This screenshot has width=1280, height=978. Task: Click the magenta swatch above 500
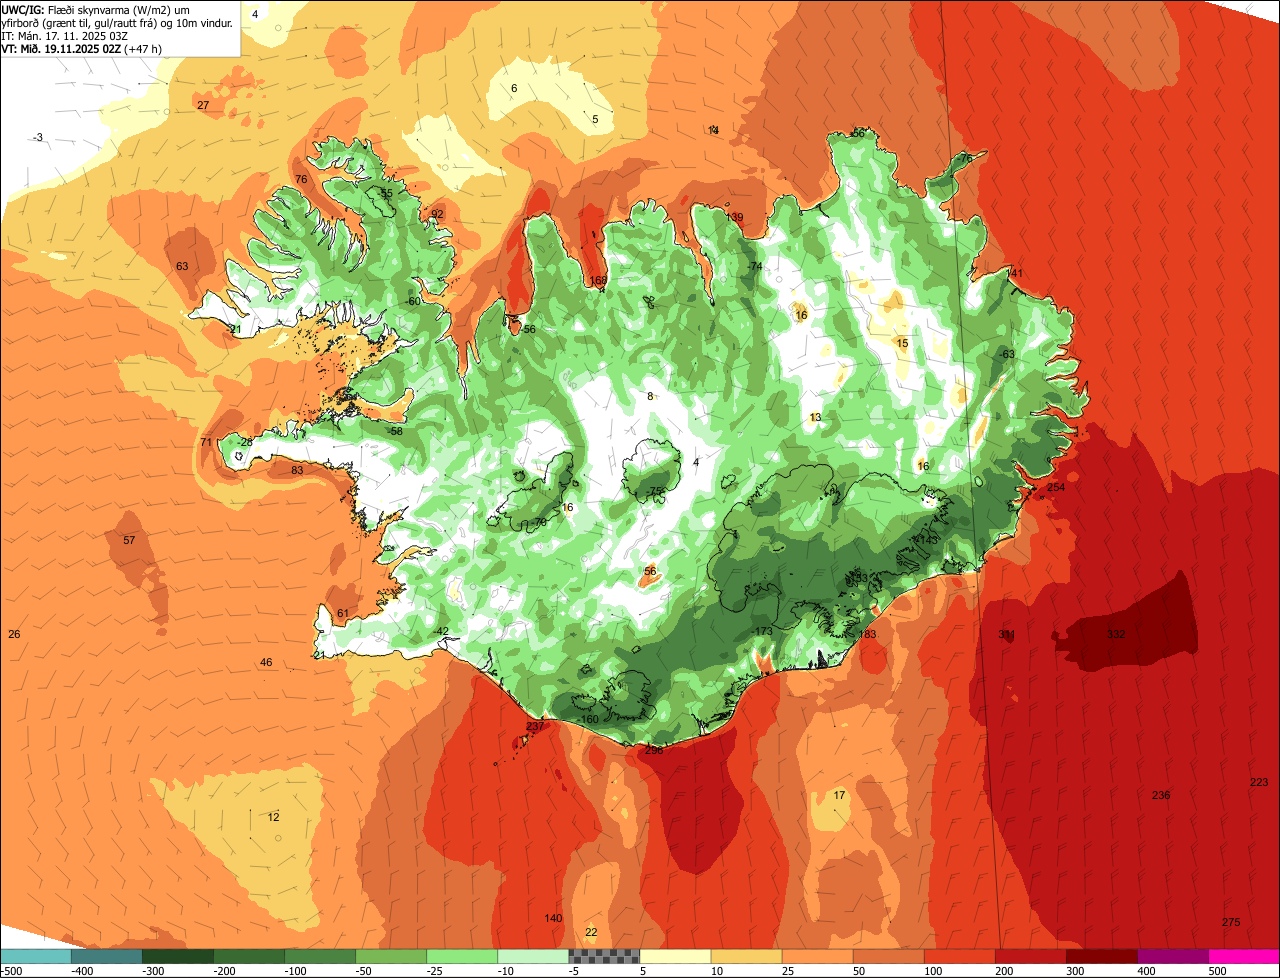click(x=1244, y=956)
